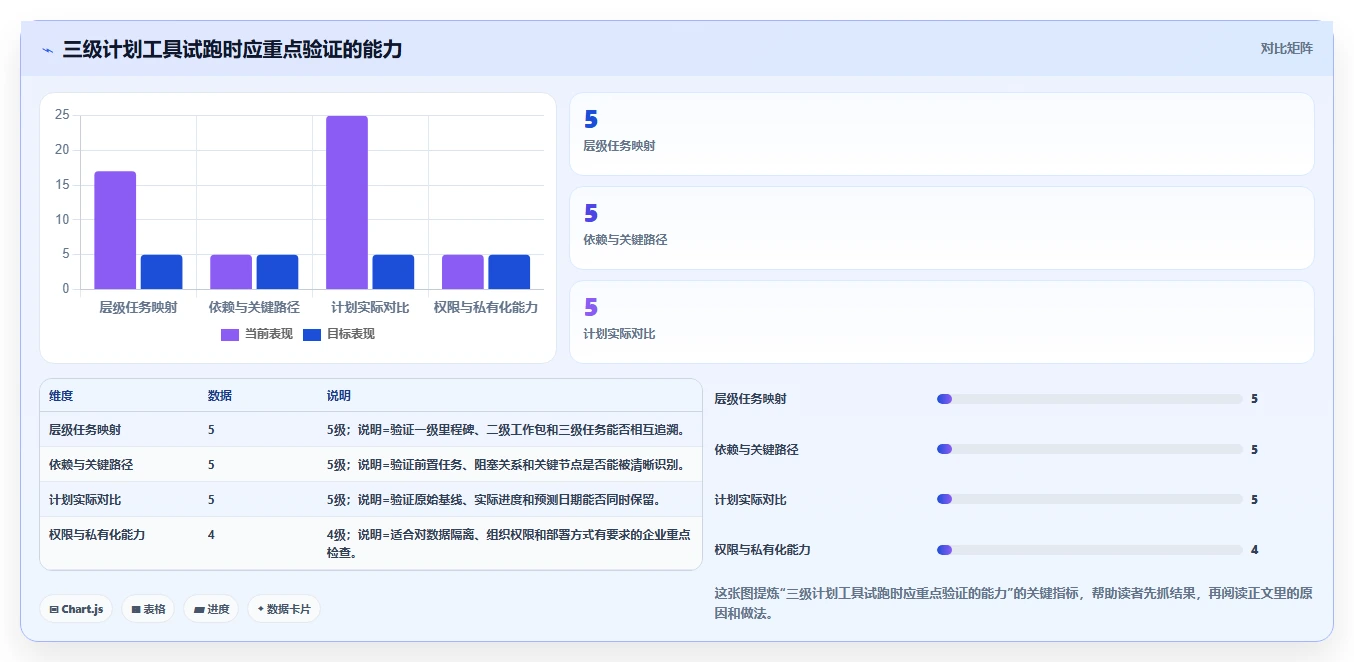Viewport: 1354px width, 662px height.
Task: Click the 层级任务映射 purple current bar
Action: [115, 230]
